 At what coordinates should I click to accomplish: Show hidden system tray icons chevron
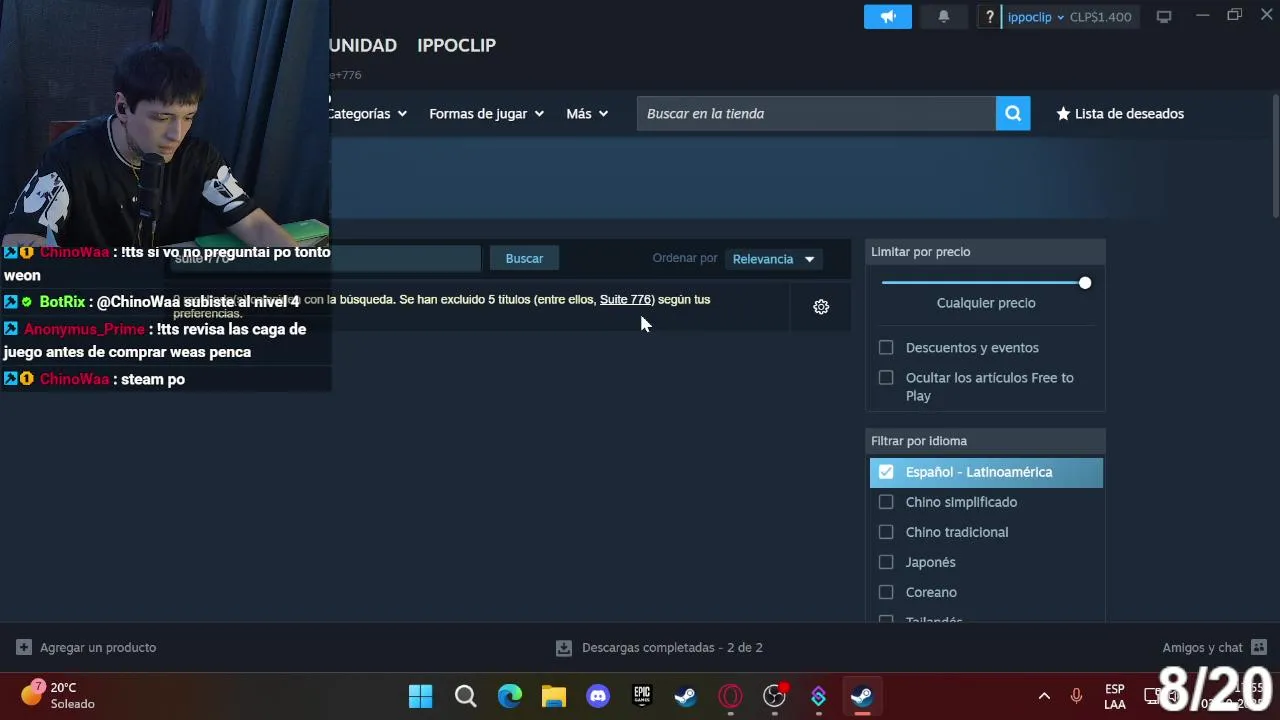click(1044, 696)
